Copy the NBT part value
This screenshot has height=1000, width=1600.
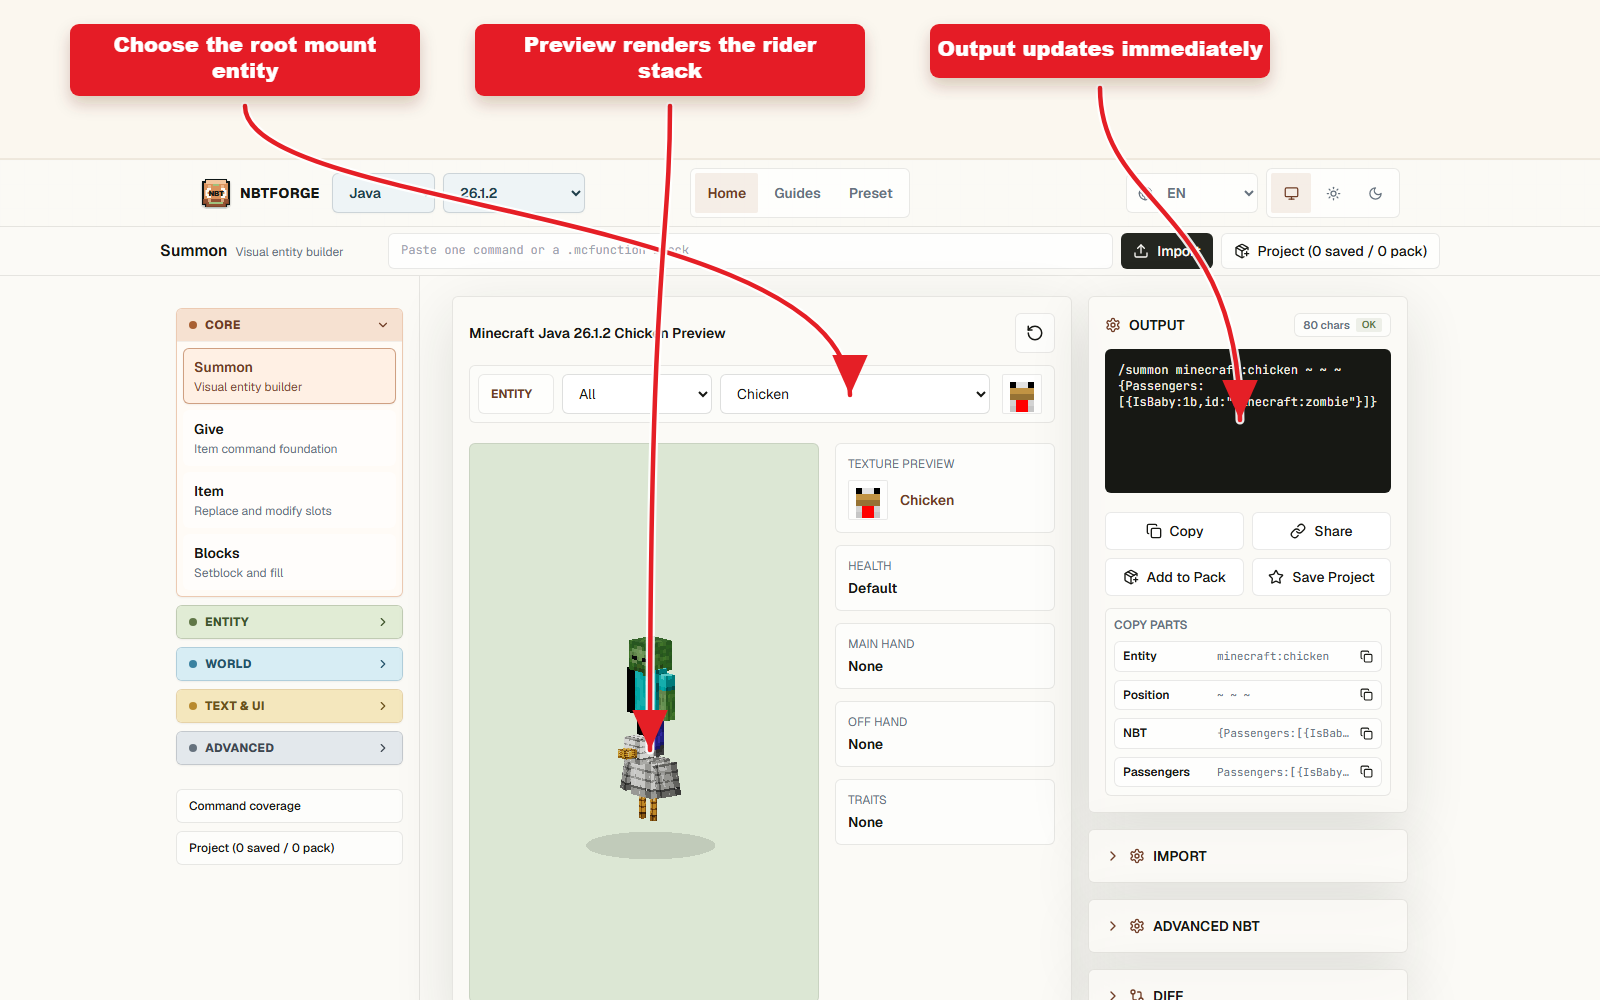[x=1366, y=734]
